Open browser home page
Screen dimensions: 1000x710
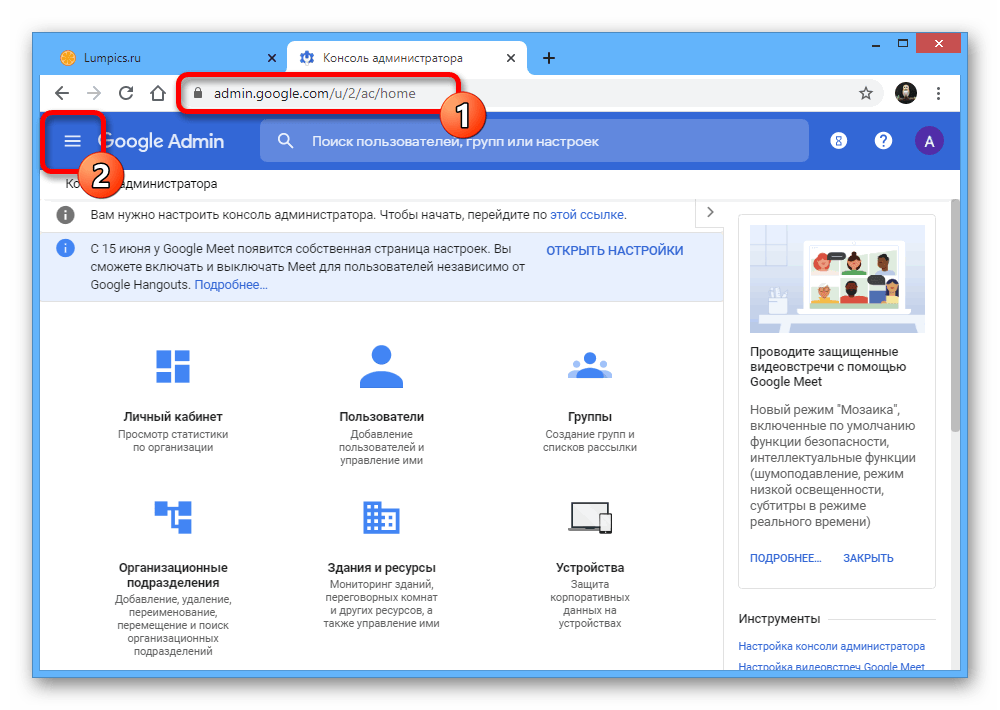158,93
